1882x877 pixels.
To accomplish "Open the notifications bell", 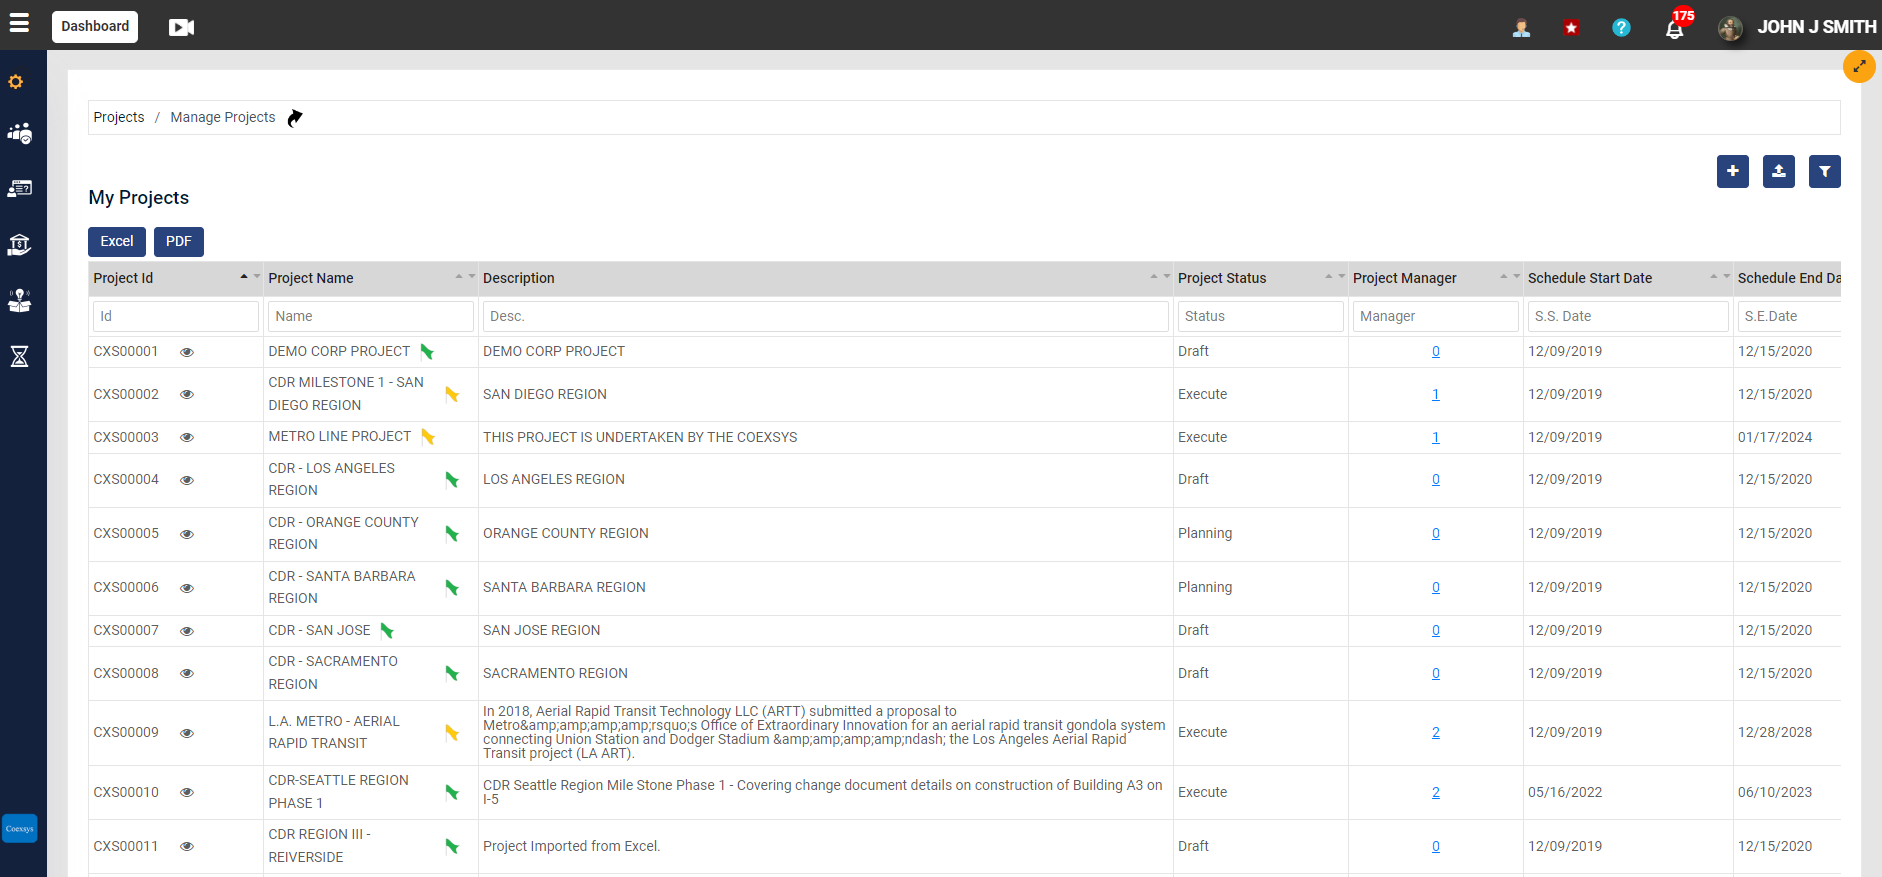I will click(1674, 28).
